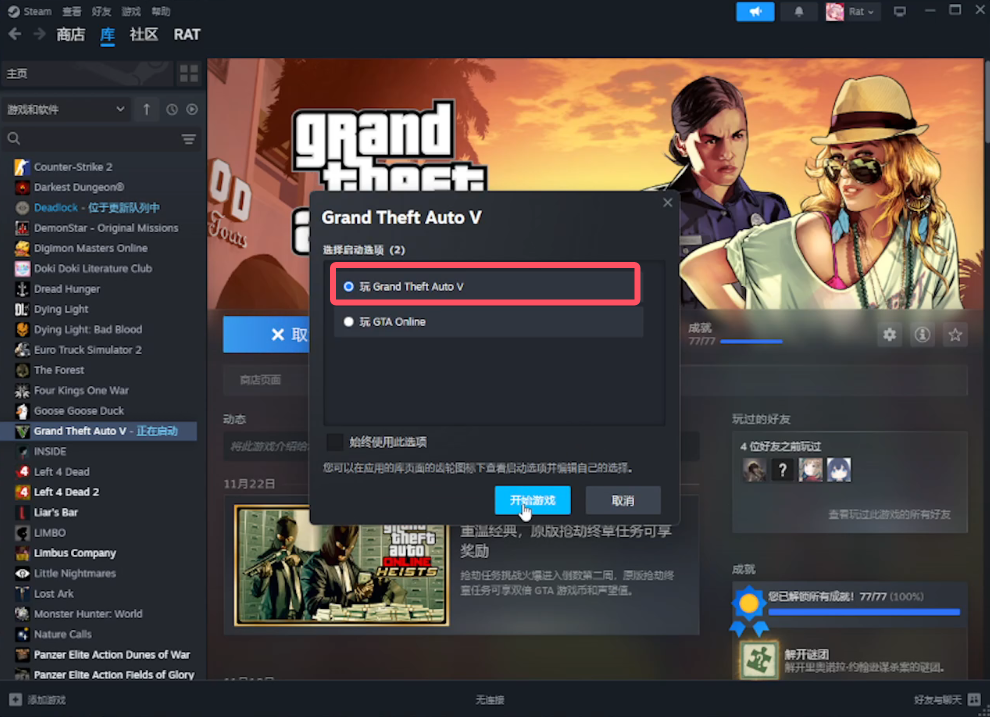Click the sort ascending arrow icon
990x717 pixels.
pos(146,109)
